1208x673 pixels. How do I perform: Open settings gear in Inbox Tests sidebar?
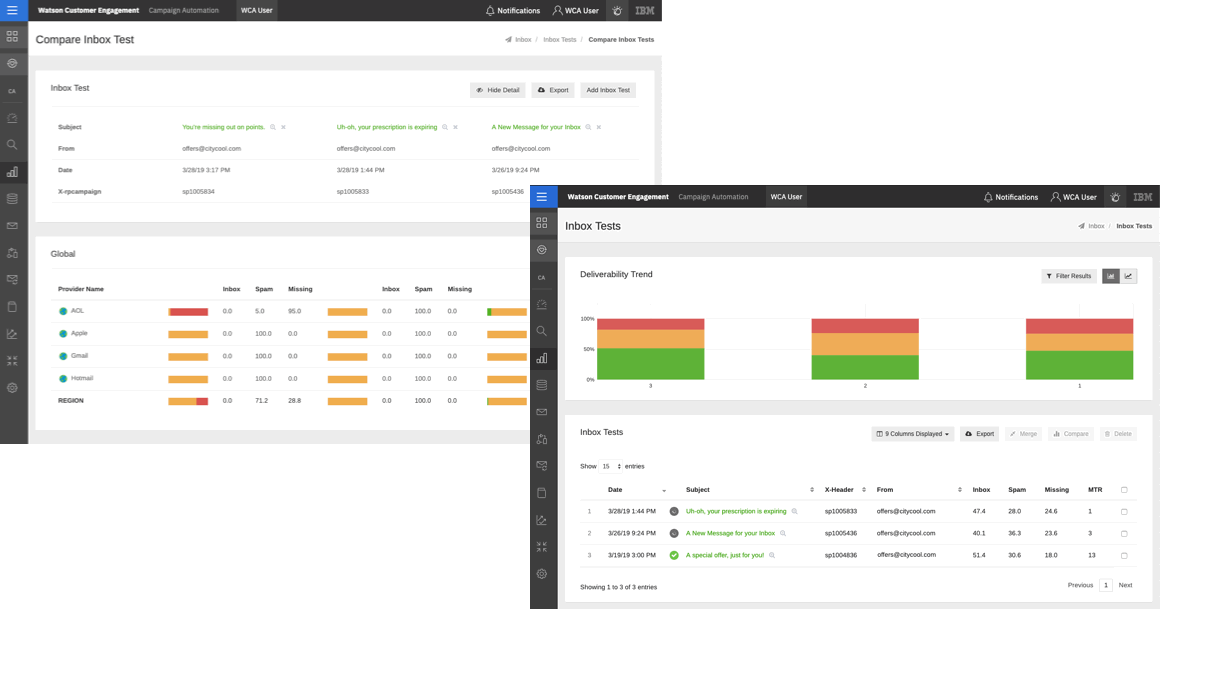(542, 574)
